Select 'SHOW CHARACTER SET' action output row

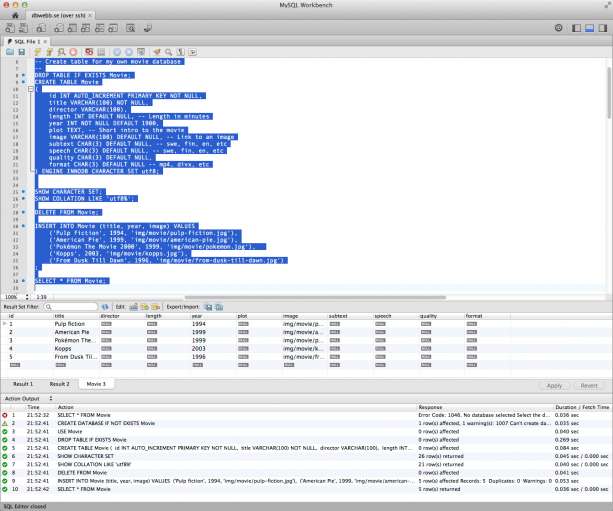[x=306, y=456]
